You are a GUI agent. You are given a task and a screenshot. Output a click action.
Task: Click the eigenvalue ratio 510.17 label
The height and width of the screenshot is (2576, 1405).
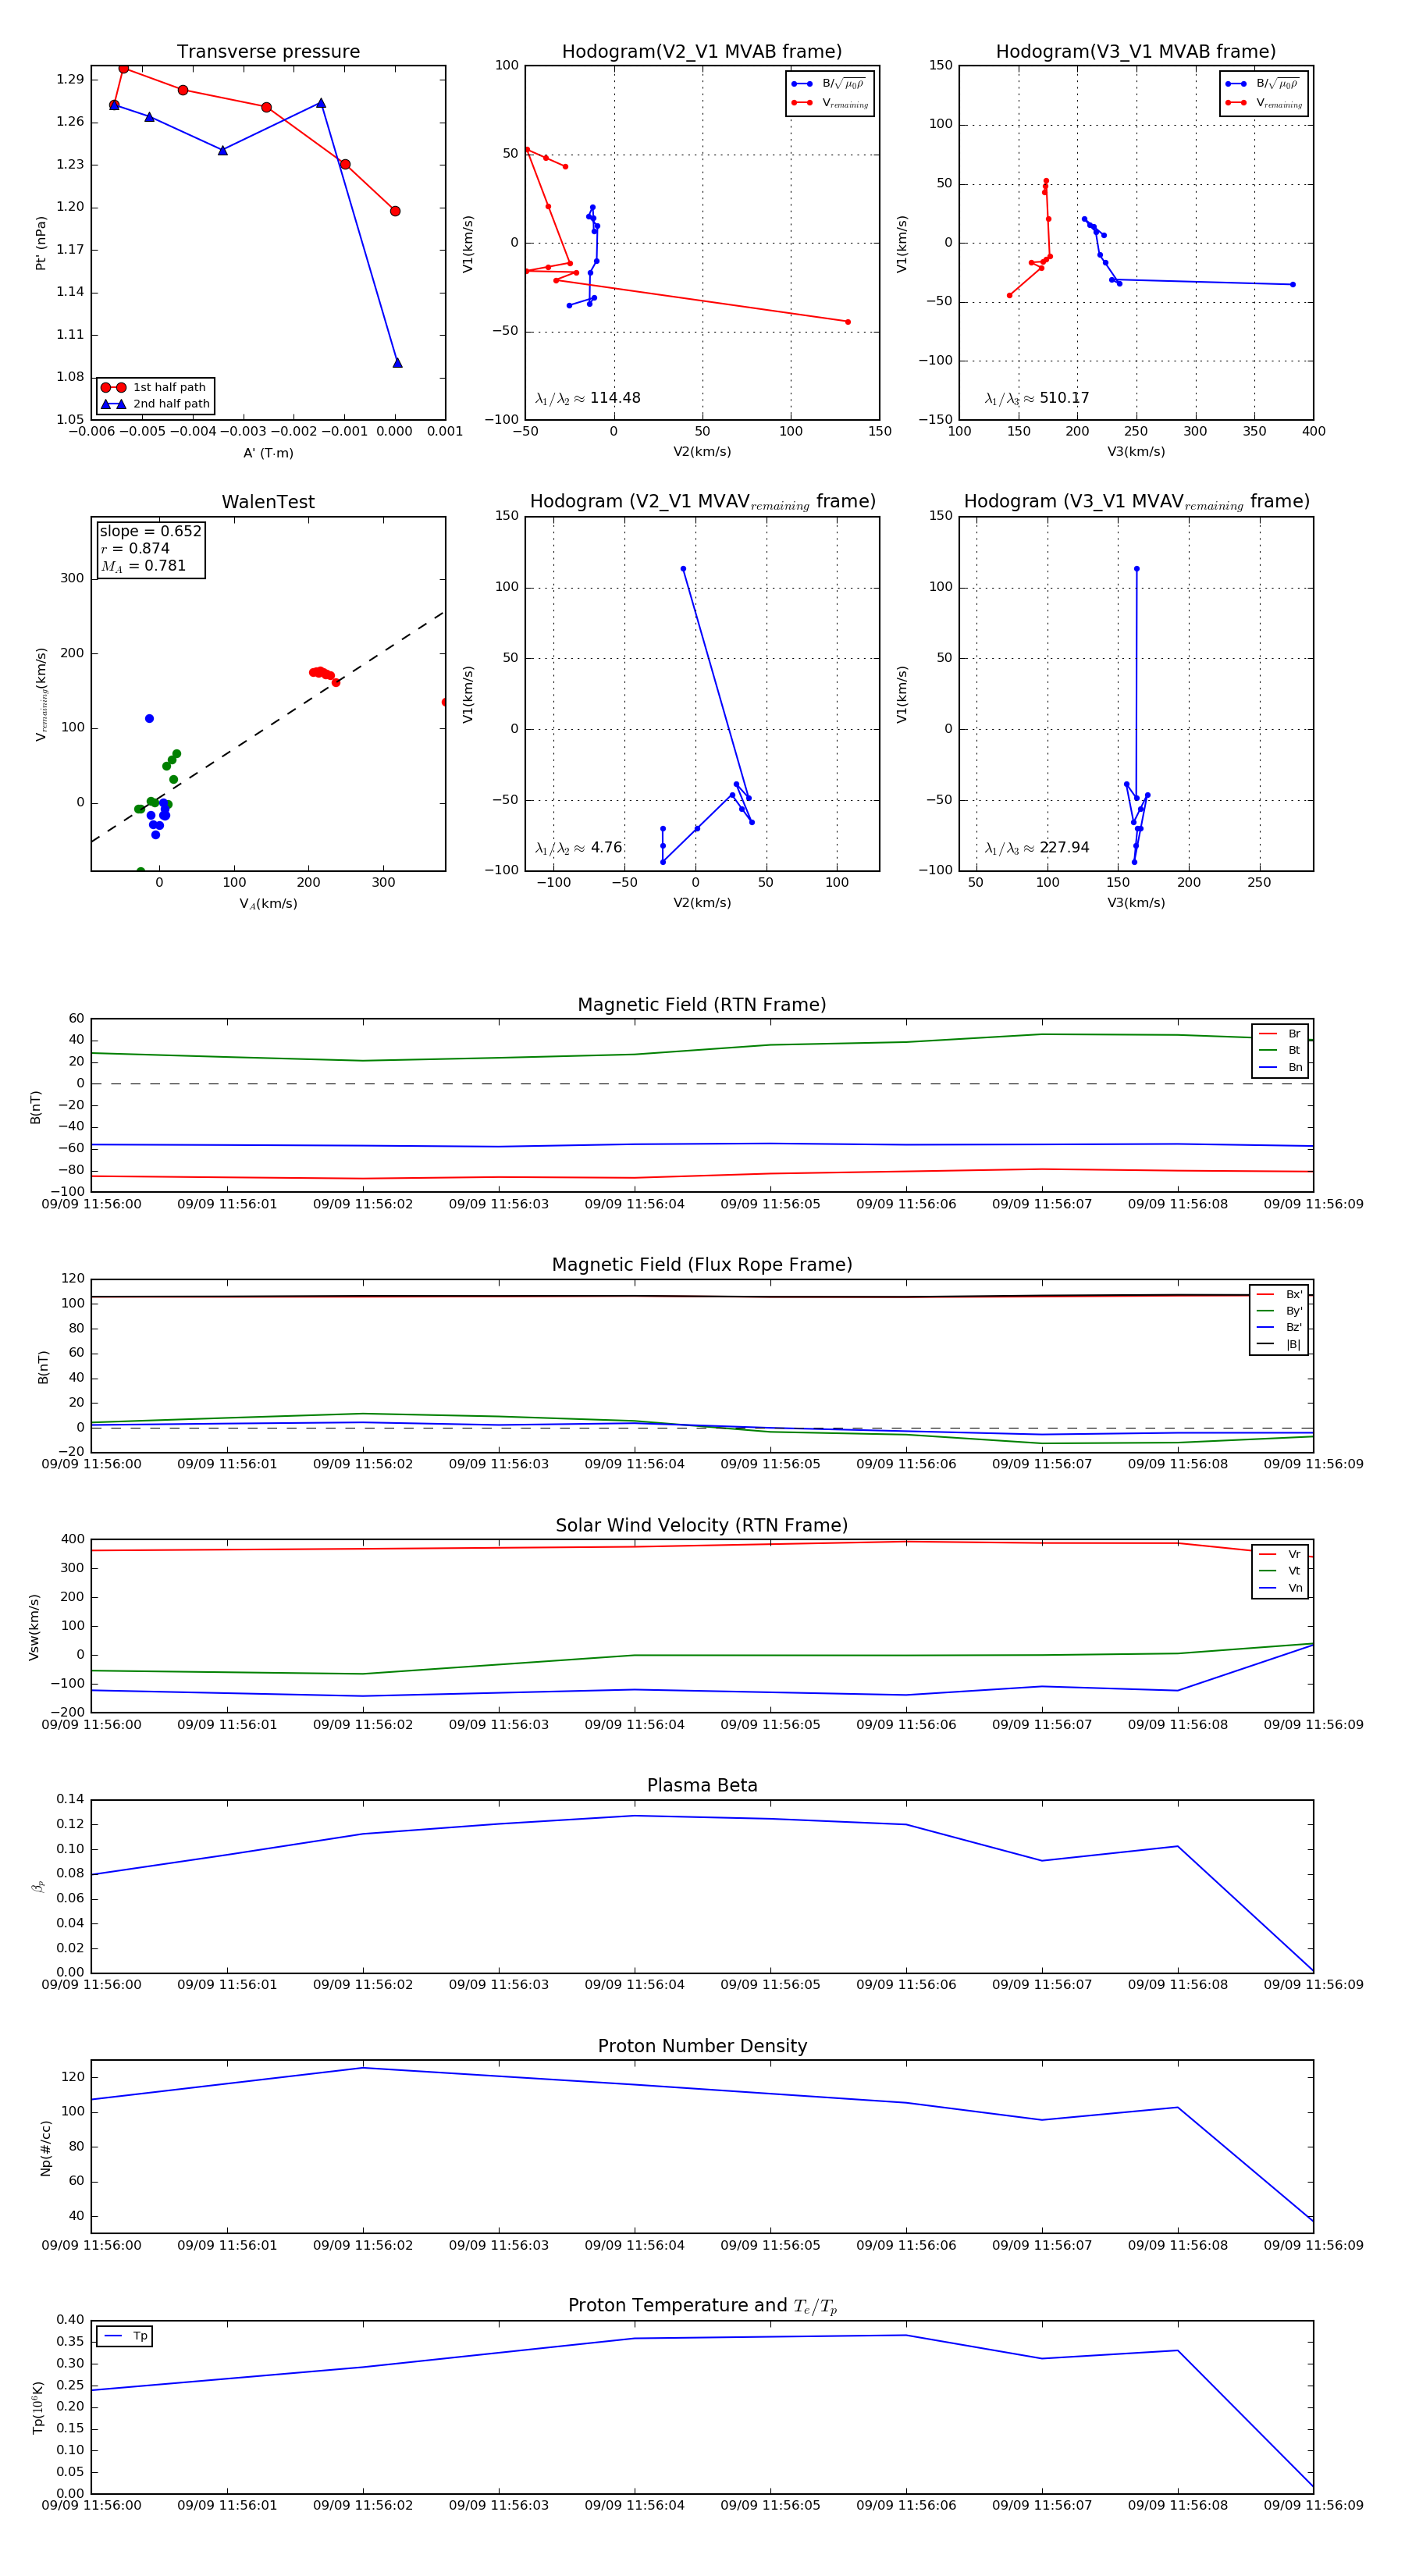(x=1037, y=398)
